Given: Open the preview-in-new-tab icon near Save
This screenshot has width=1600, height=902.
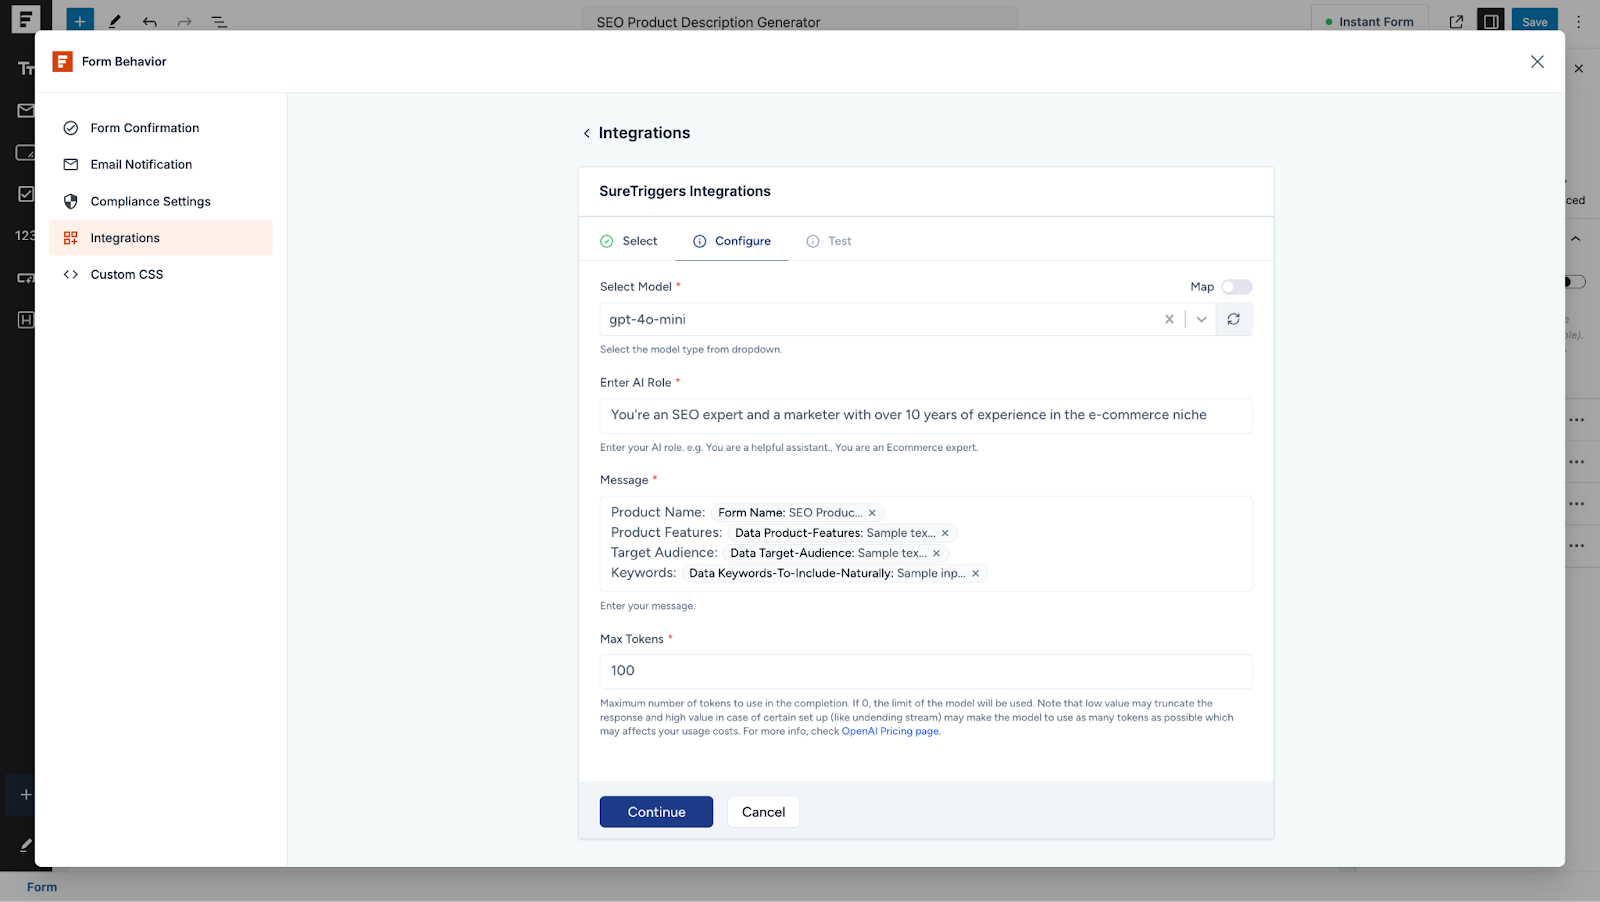Looking at the screenshot, I should 1456,20.
